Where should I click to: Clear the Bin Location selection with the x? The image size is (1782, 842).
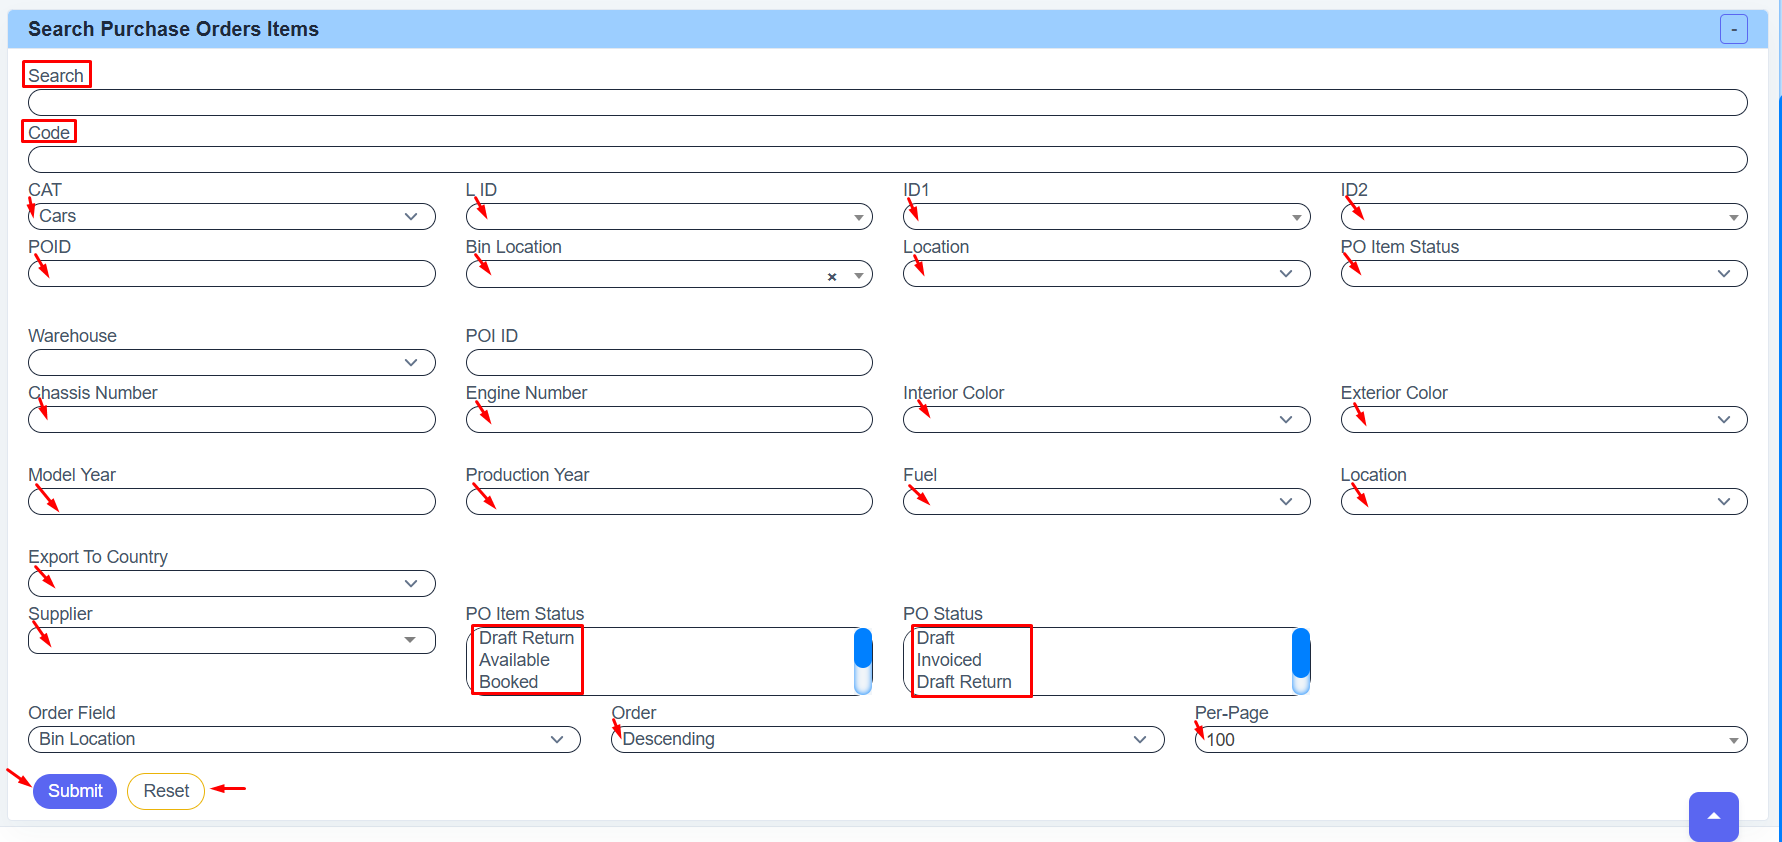point(831,277)
